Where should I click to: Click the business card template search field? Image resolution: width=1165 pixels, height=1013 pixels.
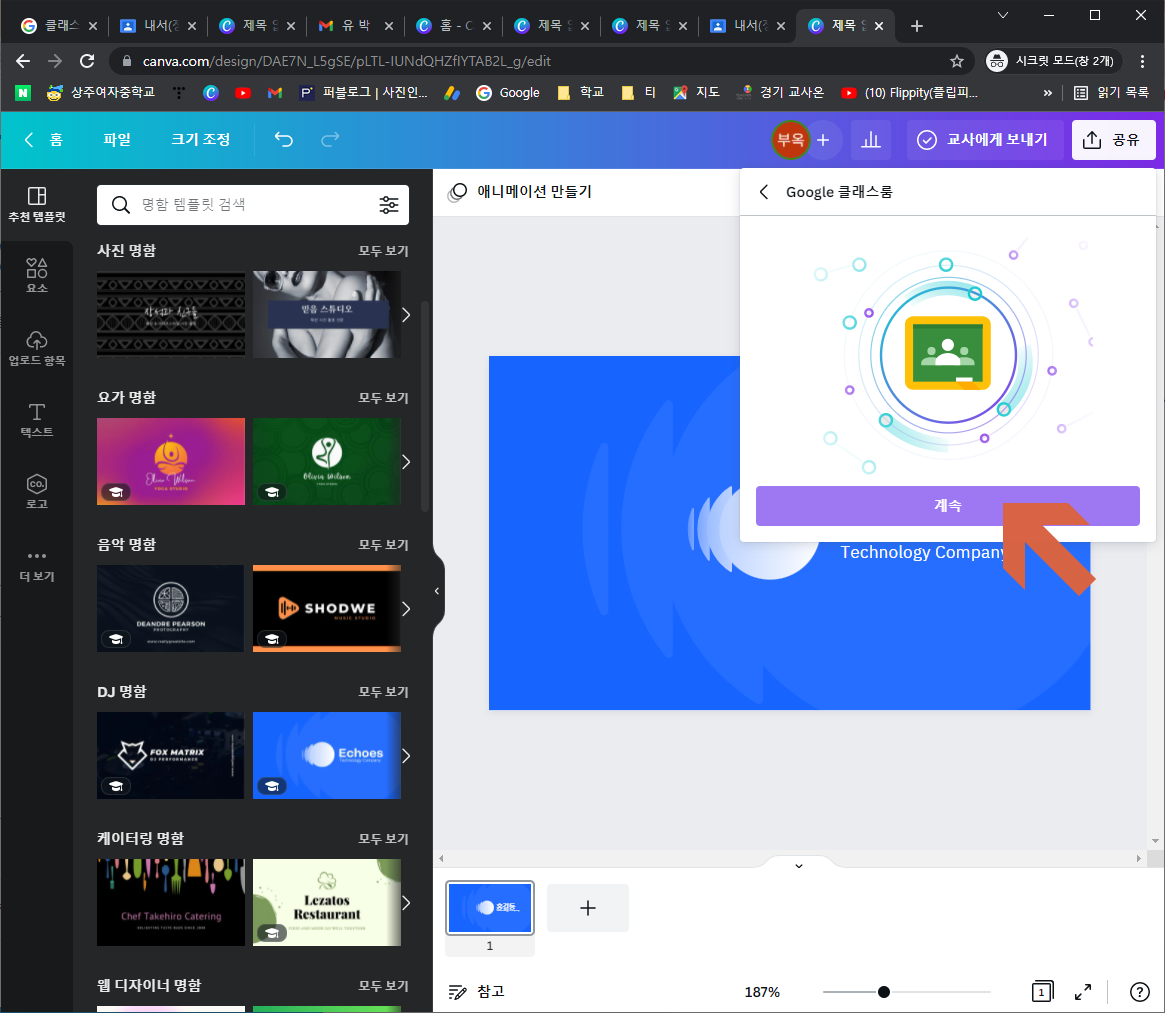tap(253, 204)
